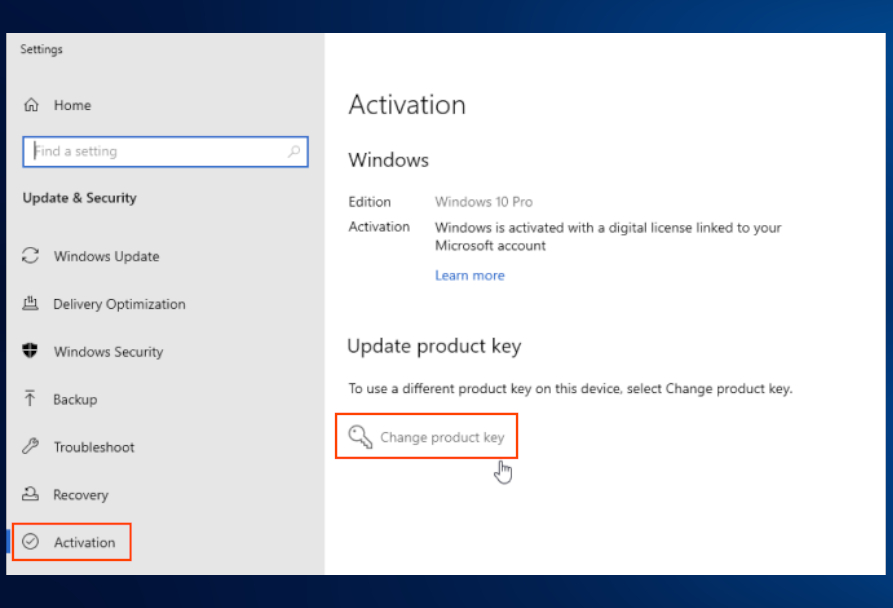Open the Learn more link
Image resolution: width=893 pixels, height=608 pixels.
470,275
